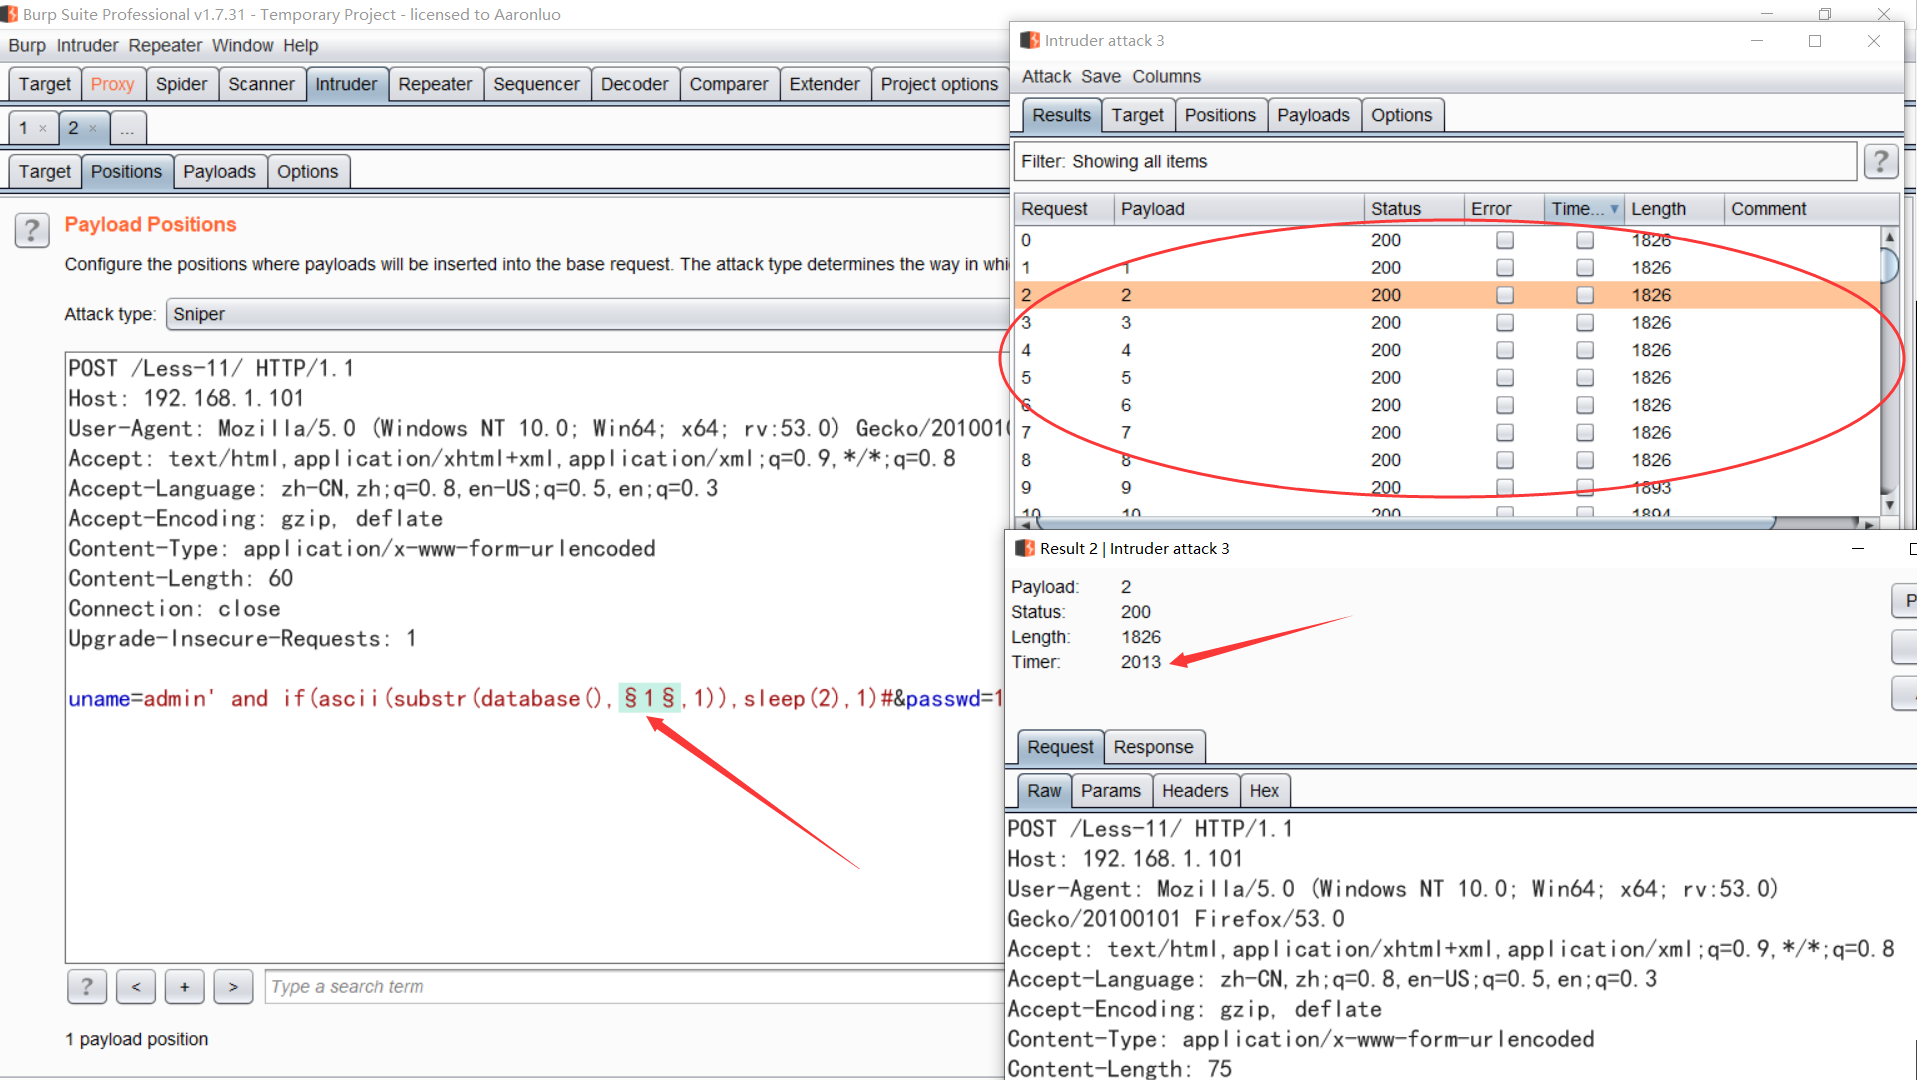
Task: Check the Error checkbox for request 2
Action: click(1504, 295)
